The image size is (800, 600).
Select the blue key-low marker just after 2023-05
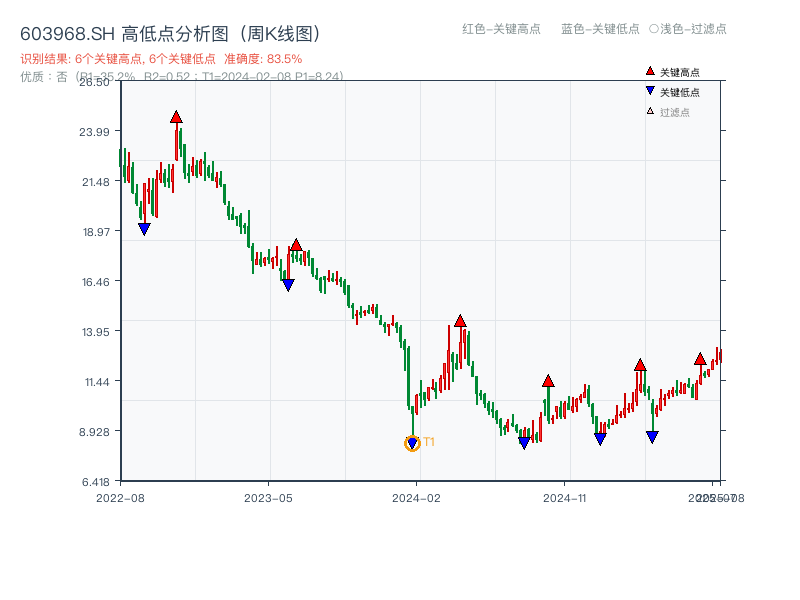[x=288, y=285]
